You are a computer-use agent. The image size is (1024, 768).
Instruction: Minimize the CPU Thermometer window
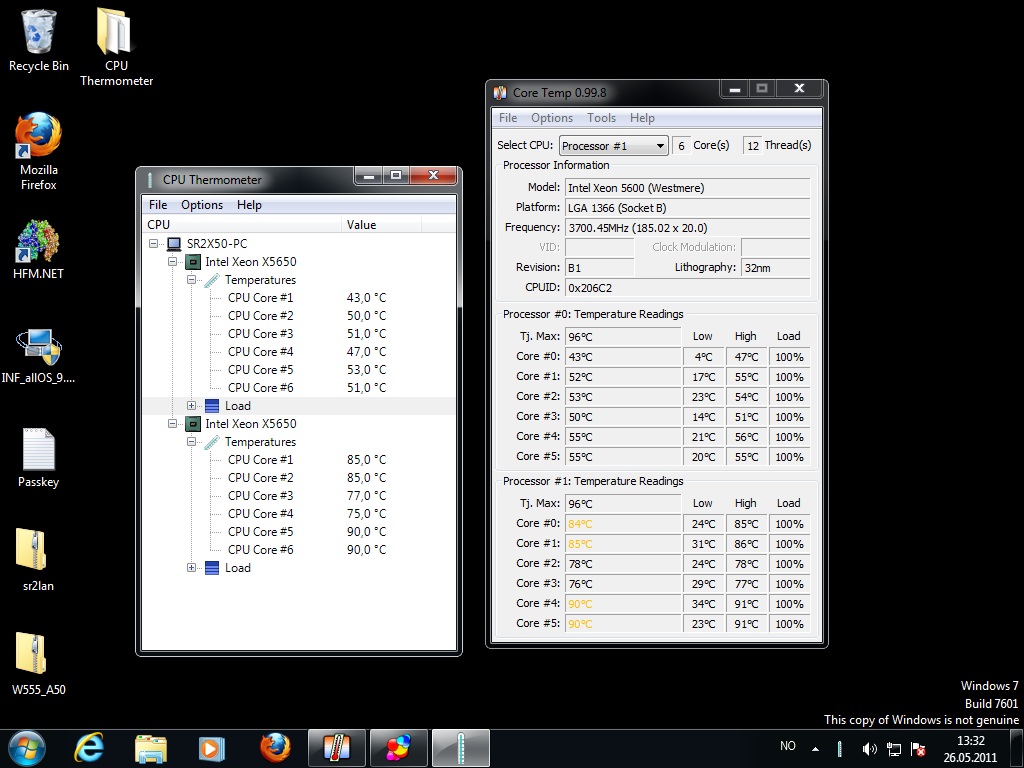coord(369,175)
